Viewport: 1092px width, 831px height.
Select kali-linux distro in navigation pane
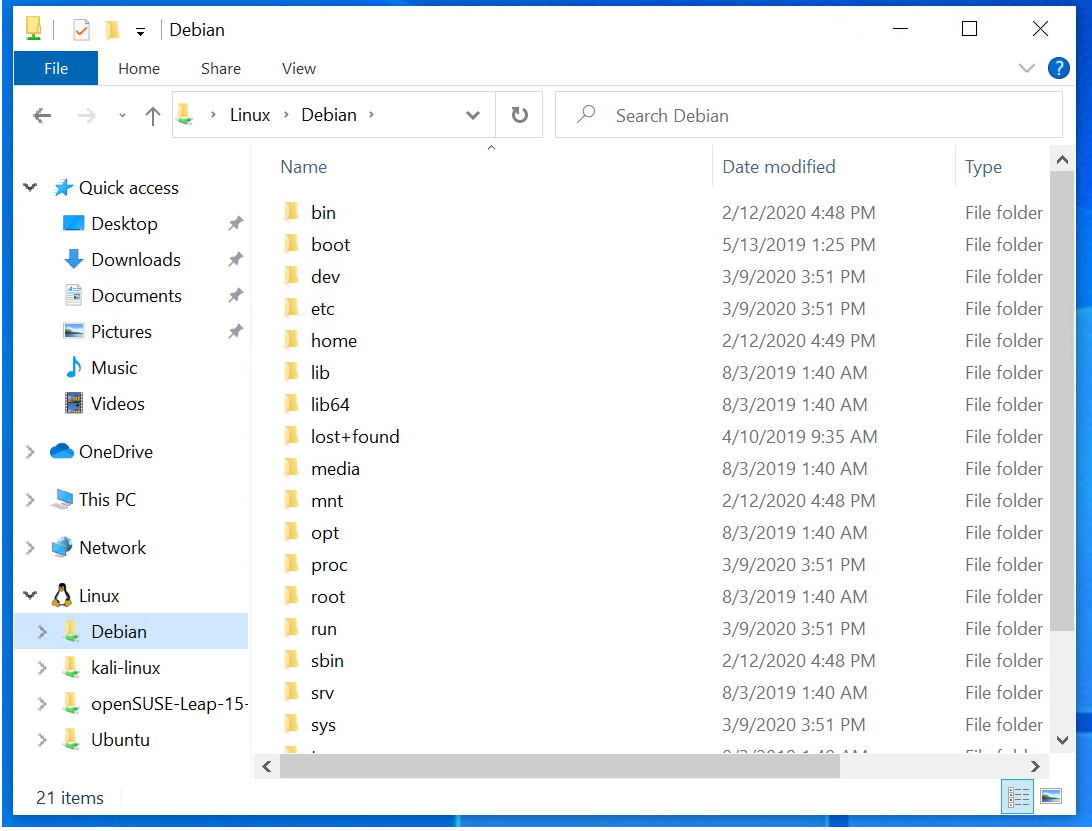pyautogui.click(x=125, y=668)
